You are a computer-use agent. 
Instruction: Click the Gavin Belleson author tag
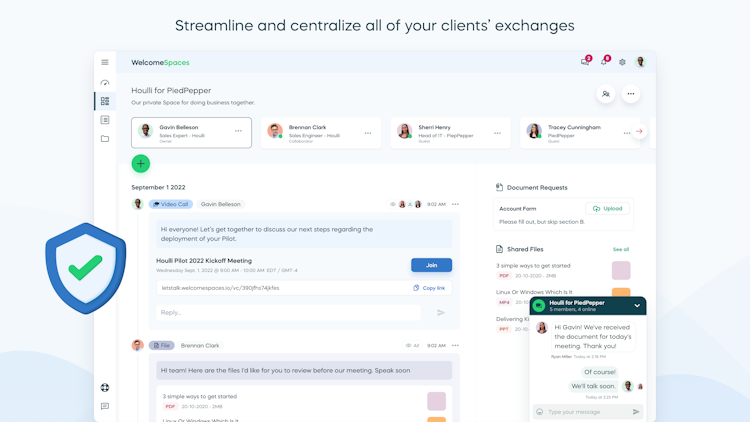coord(221,204)
